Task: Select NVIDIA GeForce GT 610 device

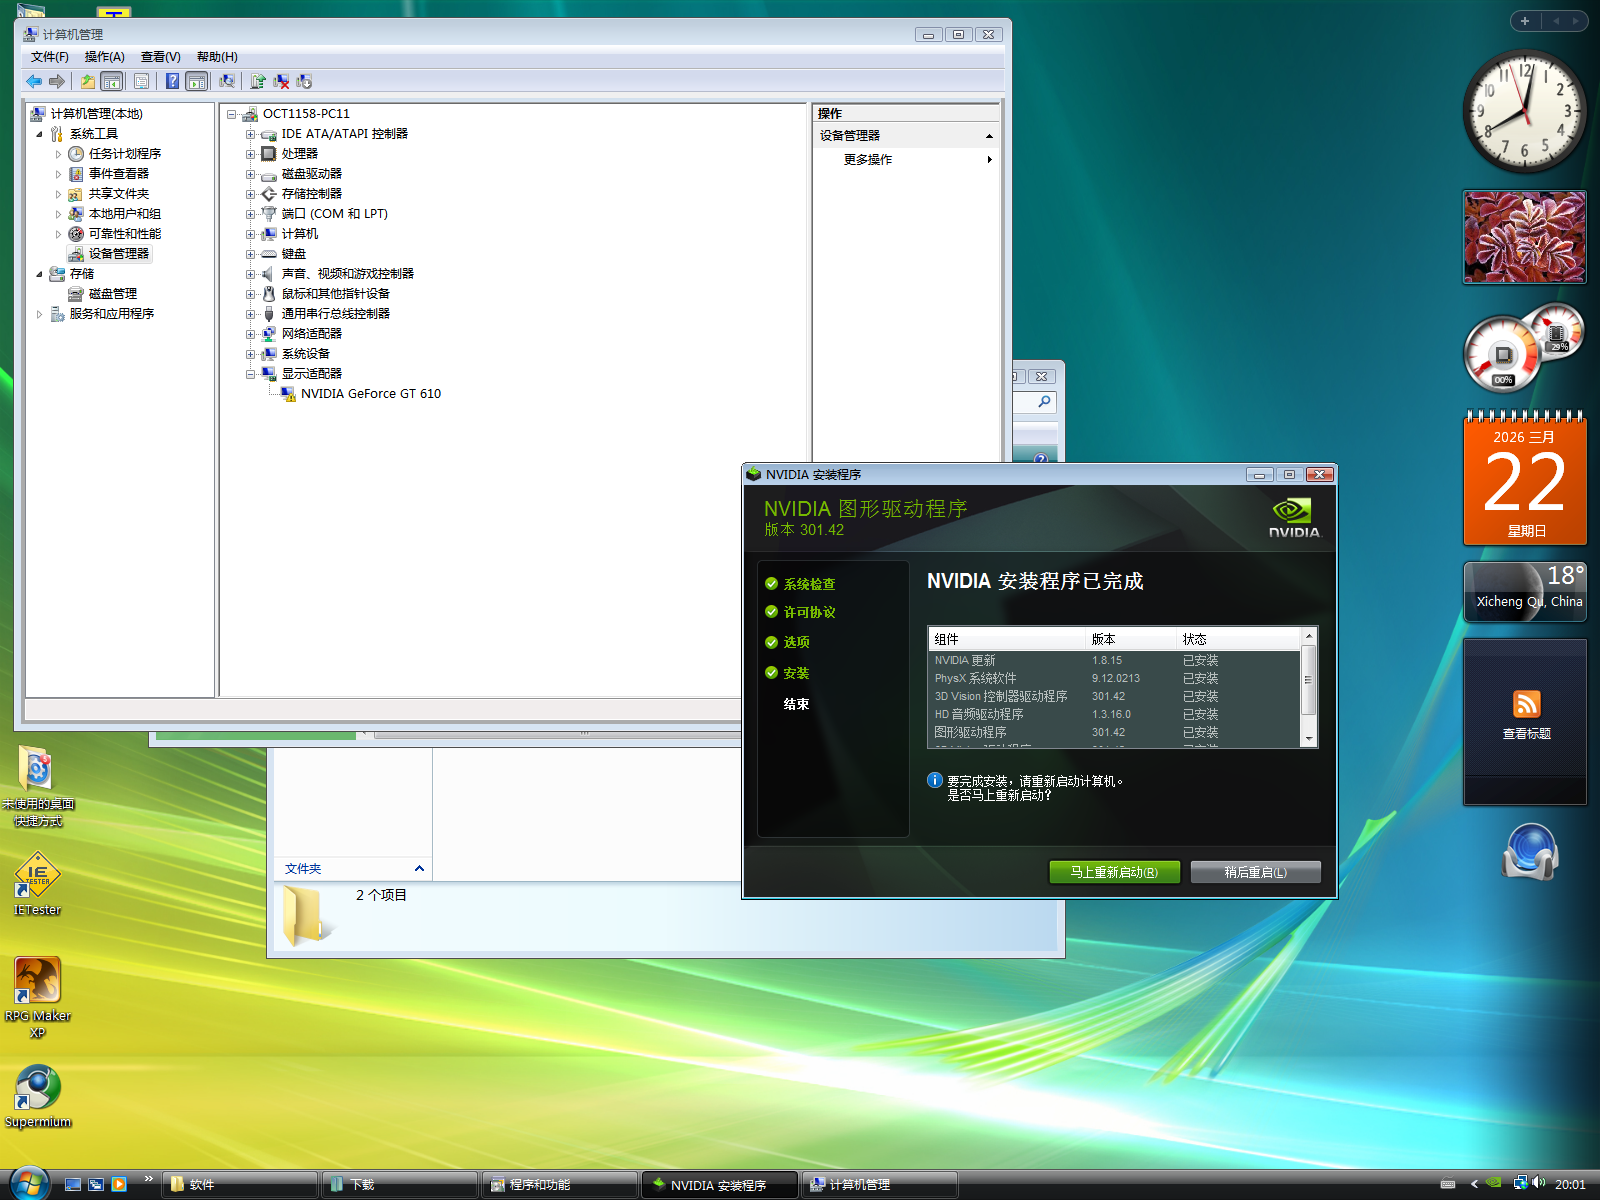Action: click(370, 394)
